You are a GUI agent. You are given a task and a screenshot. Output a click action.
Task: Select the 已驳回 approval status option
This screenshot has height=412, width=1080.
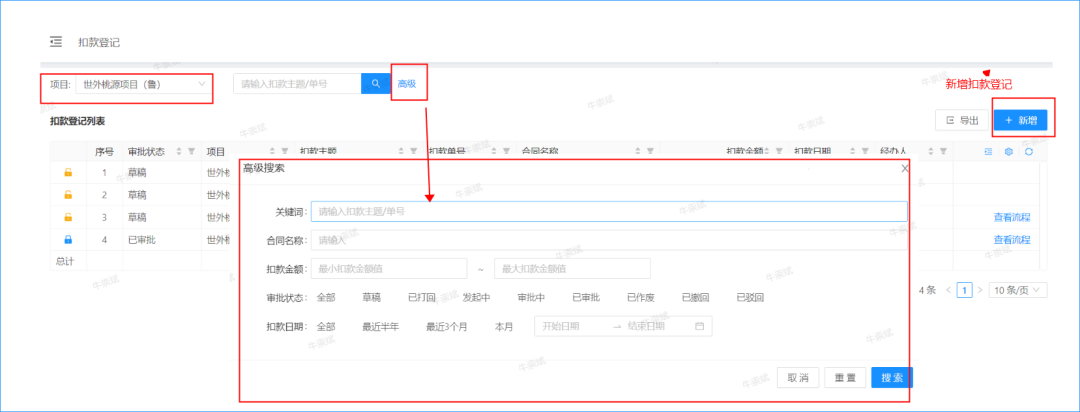click(x=750, y=298)
